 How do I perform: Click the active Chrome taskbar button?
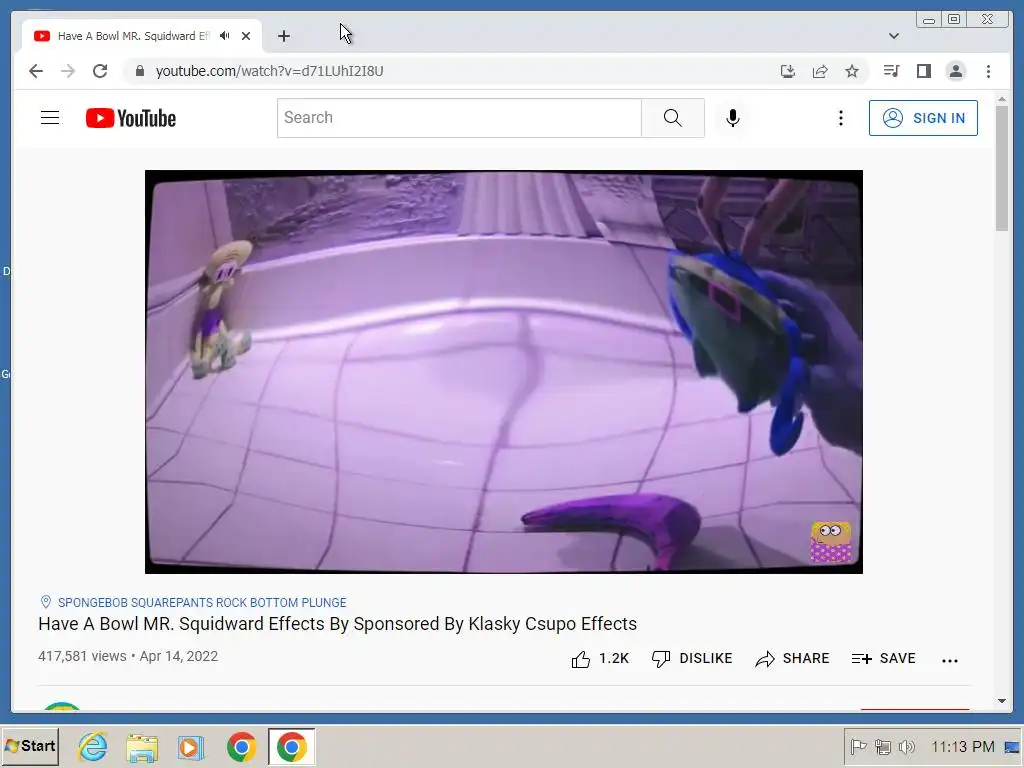[x=291, y=747]
